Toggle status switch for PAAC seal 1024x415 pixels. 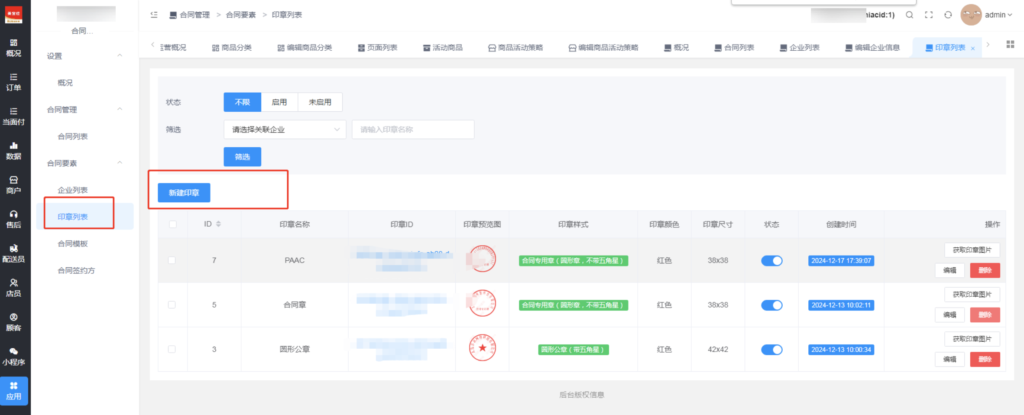pos(772,261)
